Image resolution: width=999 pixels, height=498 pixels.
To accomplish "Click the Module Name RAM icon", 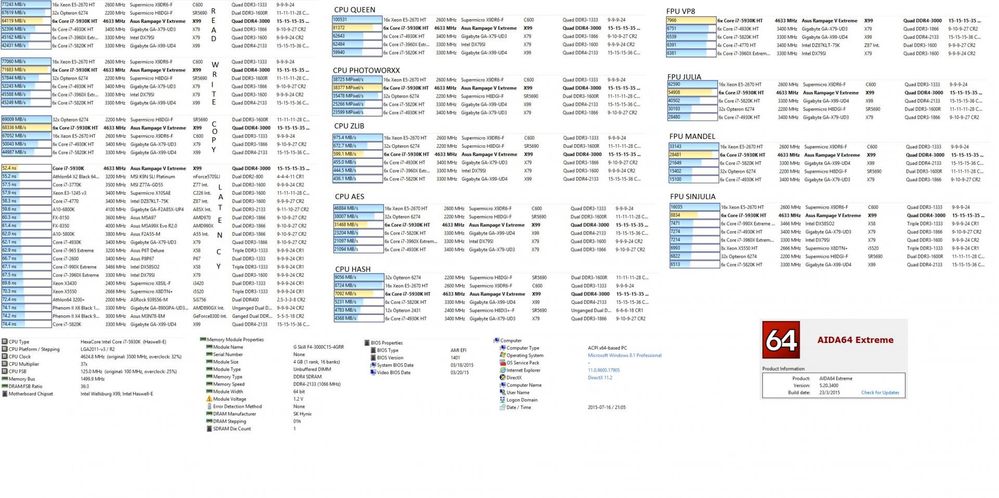I will coord(208,347).
